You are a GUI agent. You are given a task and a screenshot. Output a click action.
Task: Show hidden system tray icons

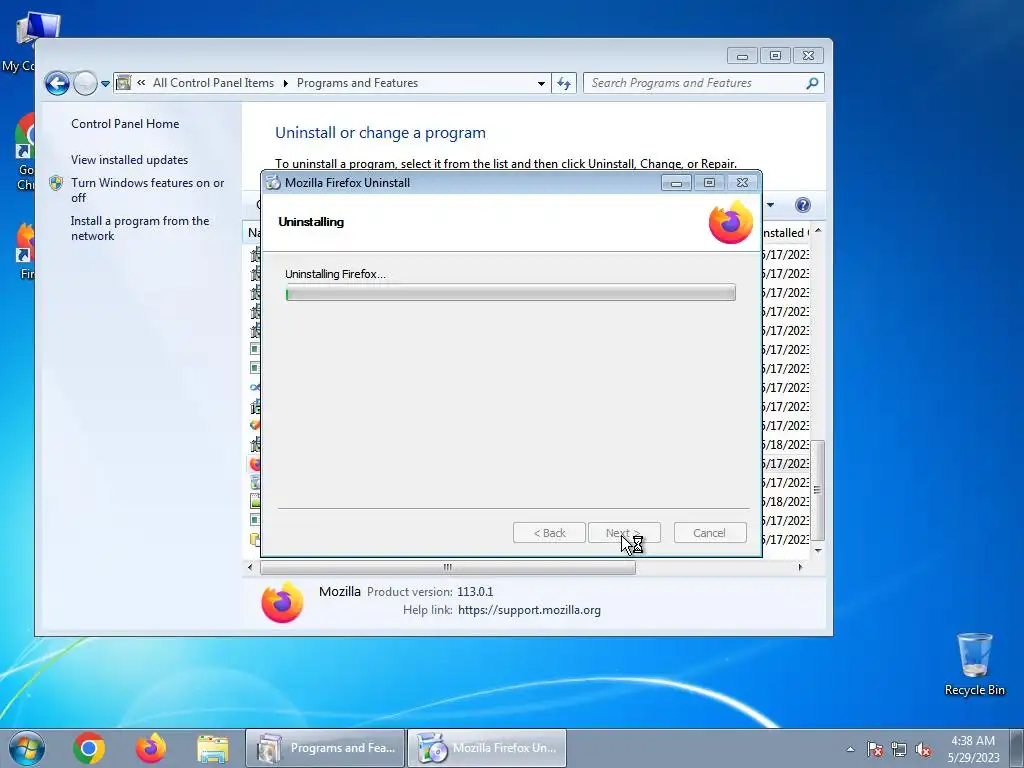pos(850,749)
